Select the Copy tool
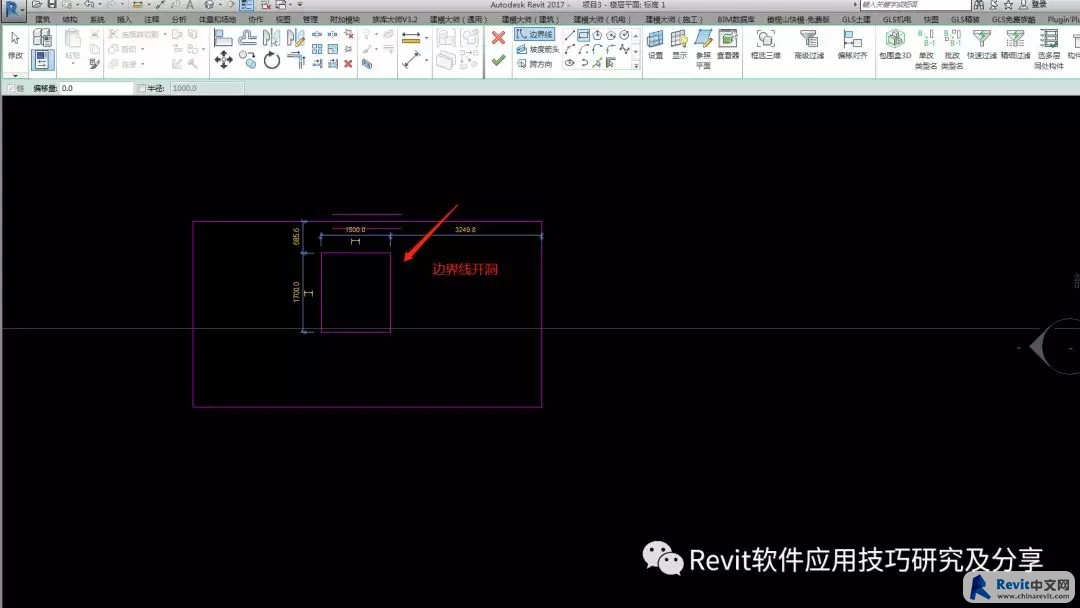Screen dimensions: 1080x608 [248, 61]
